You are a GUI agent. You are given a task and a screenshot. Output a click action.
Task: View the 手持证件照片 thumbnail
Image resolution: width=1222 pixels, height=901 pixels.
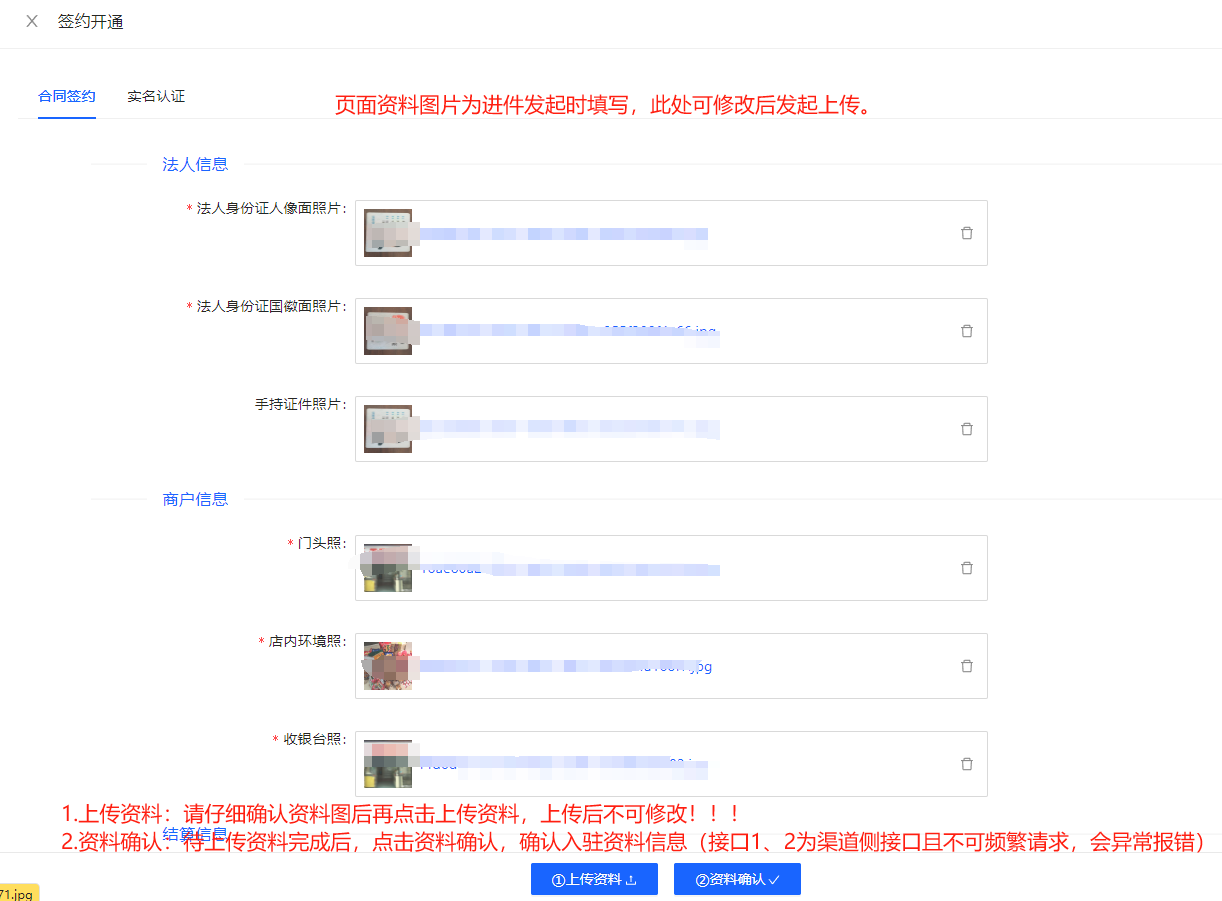pyautogui.click(x=388, y=429)
